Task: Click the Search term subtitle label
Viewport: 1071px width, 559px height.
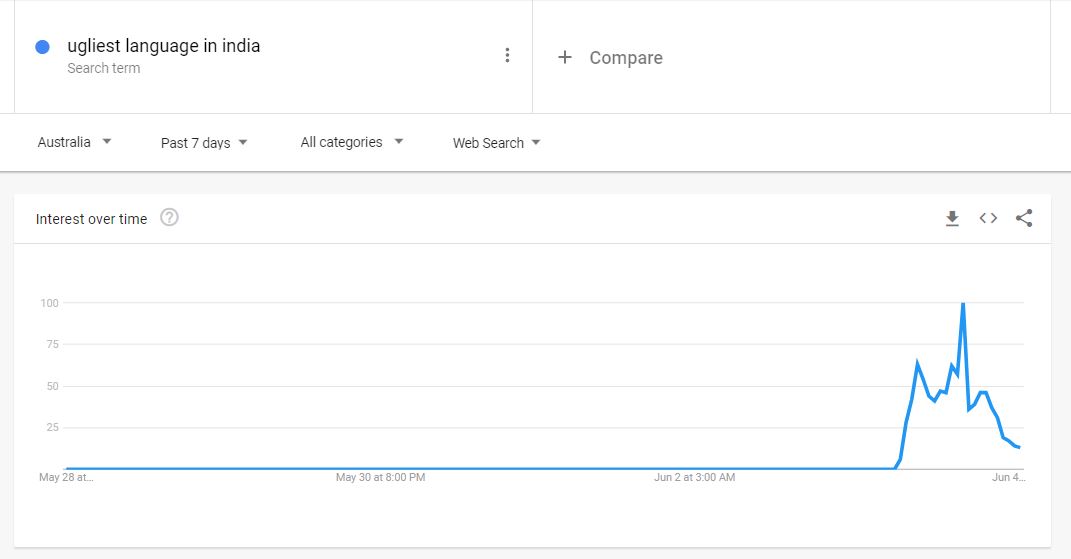Action: [x=104, y=68]
